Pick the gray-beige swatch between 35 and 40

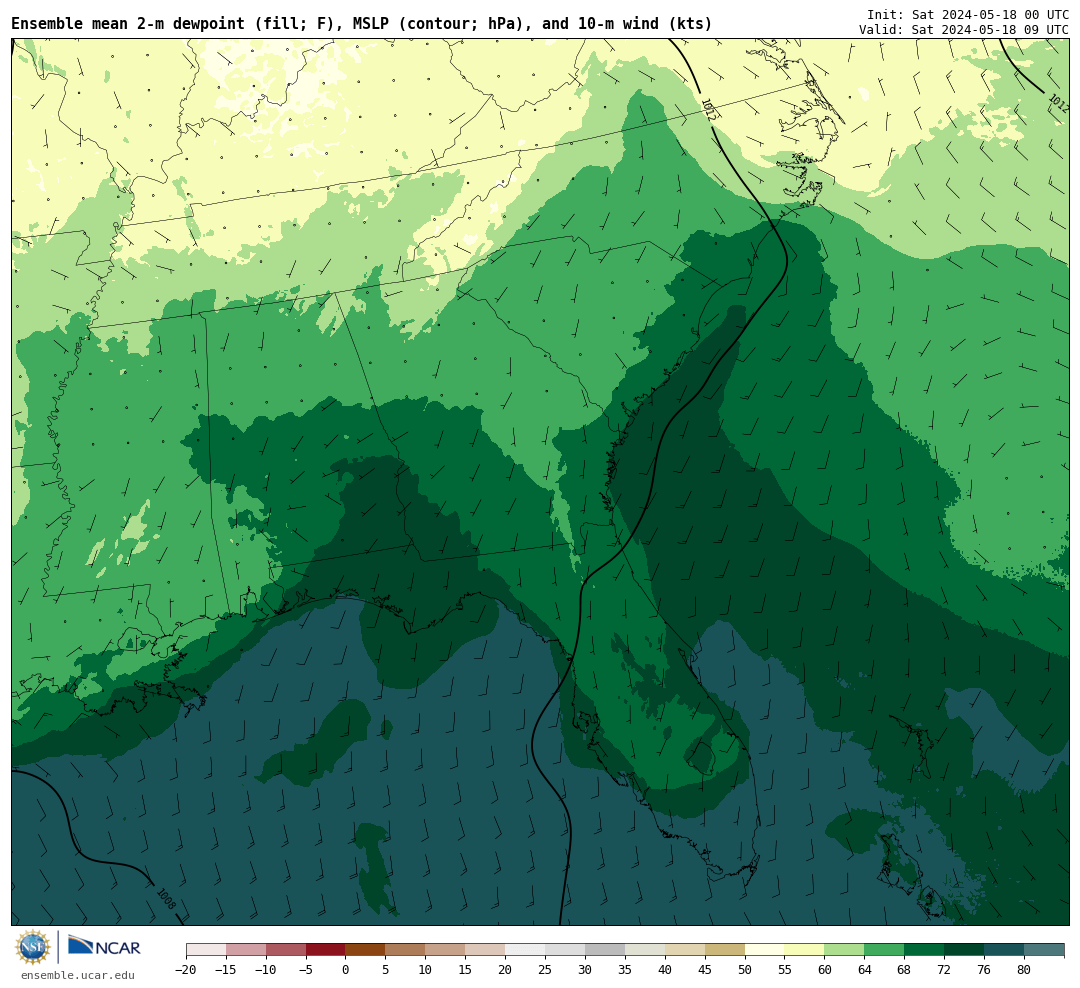coord(645,950)
